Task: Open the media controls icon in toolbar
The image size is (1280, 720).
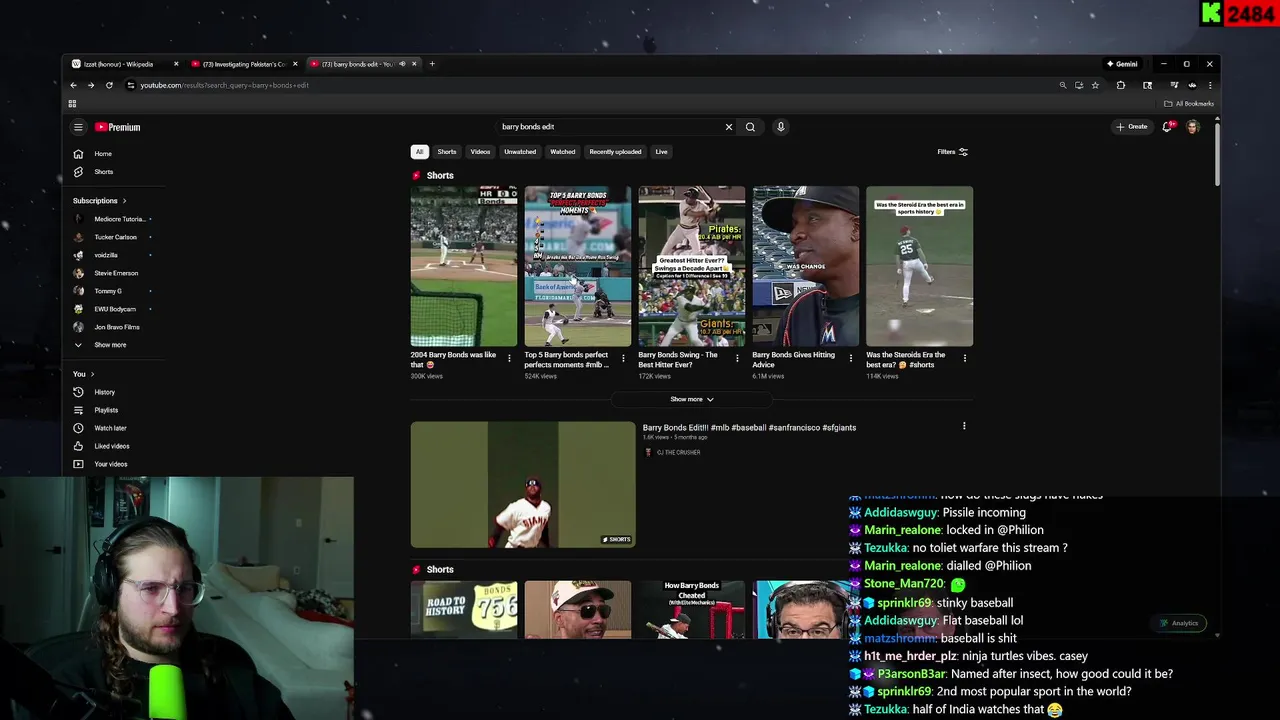Action: pos(1174,85)
